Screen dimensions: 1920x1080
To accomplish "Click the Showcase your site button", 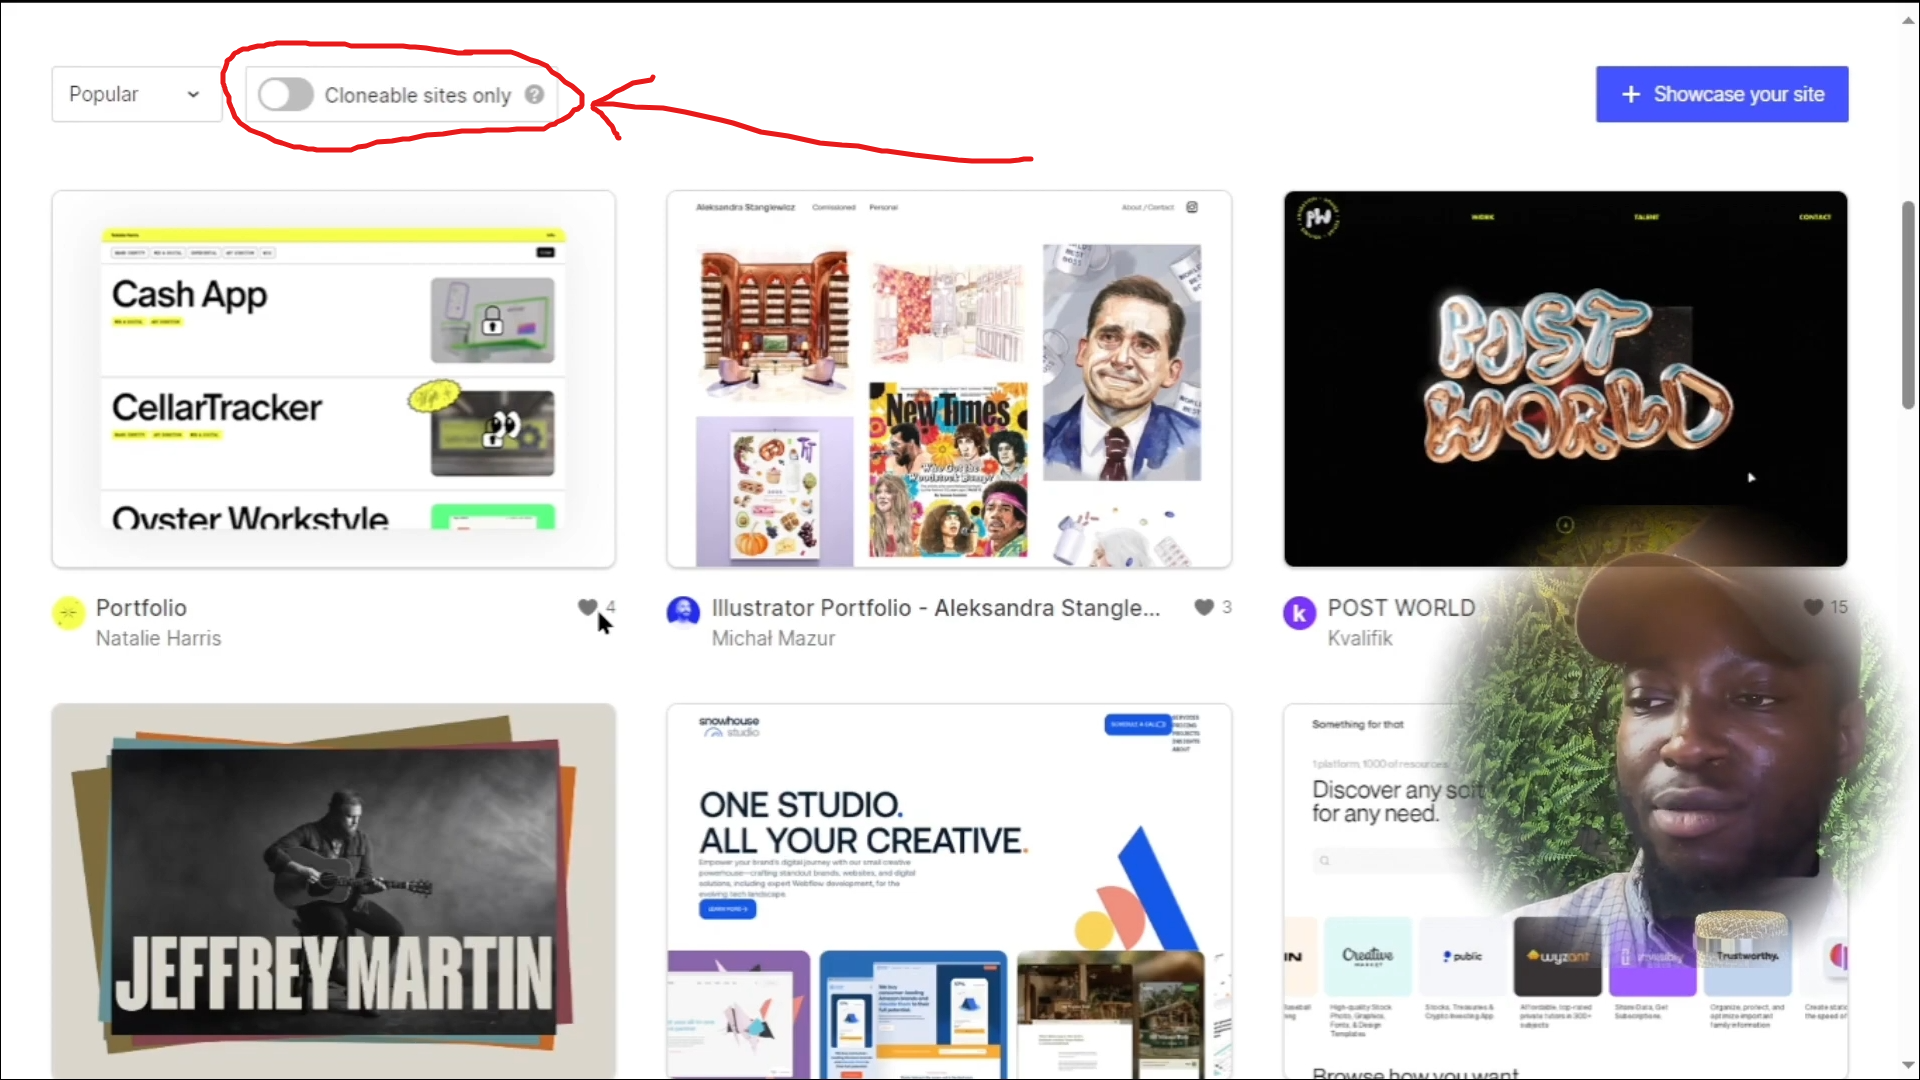I will [x=1721, y=94].
